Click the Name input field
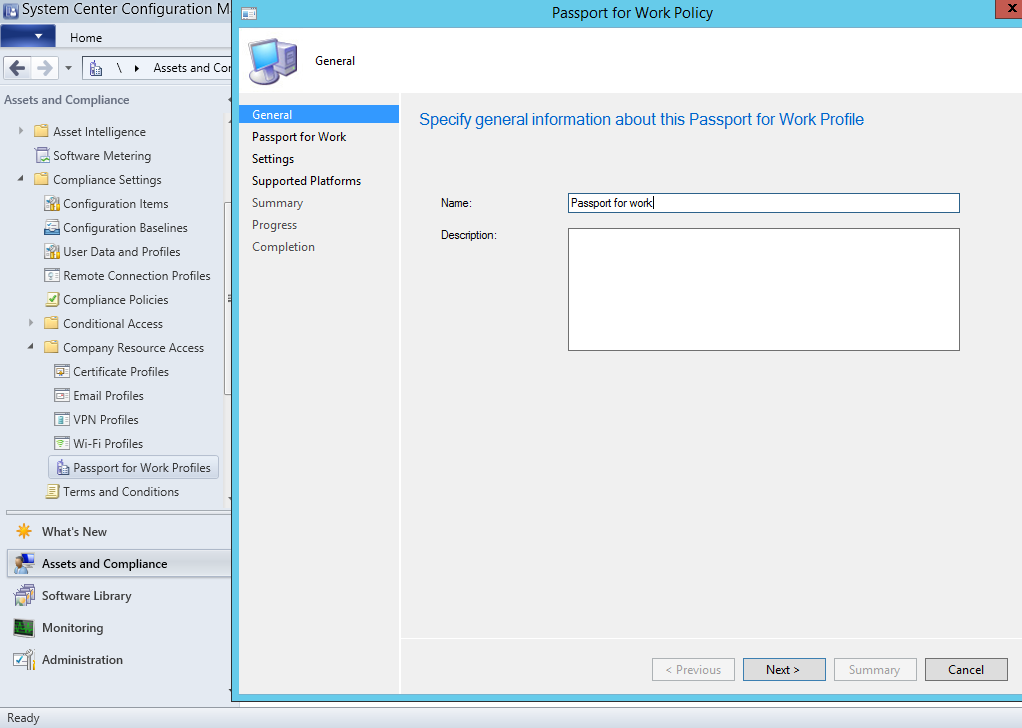The width and height of the screenshot is (1022, 728). pos(763,203)
